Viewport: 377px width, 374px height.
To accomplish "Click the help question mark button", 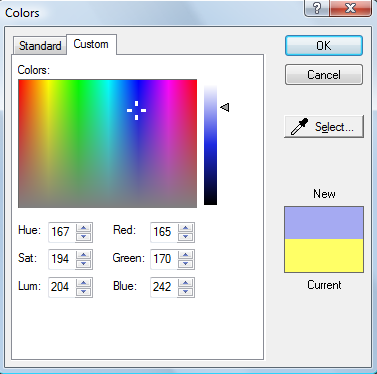I will [317, 8].
